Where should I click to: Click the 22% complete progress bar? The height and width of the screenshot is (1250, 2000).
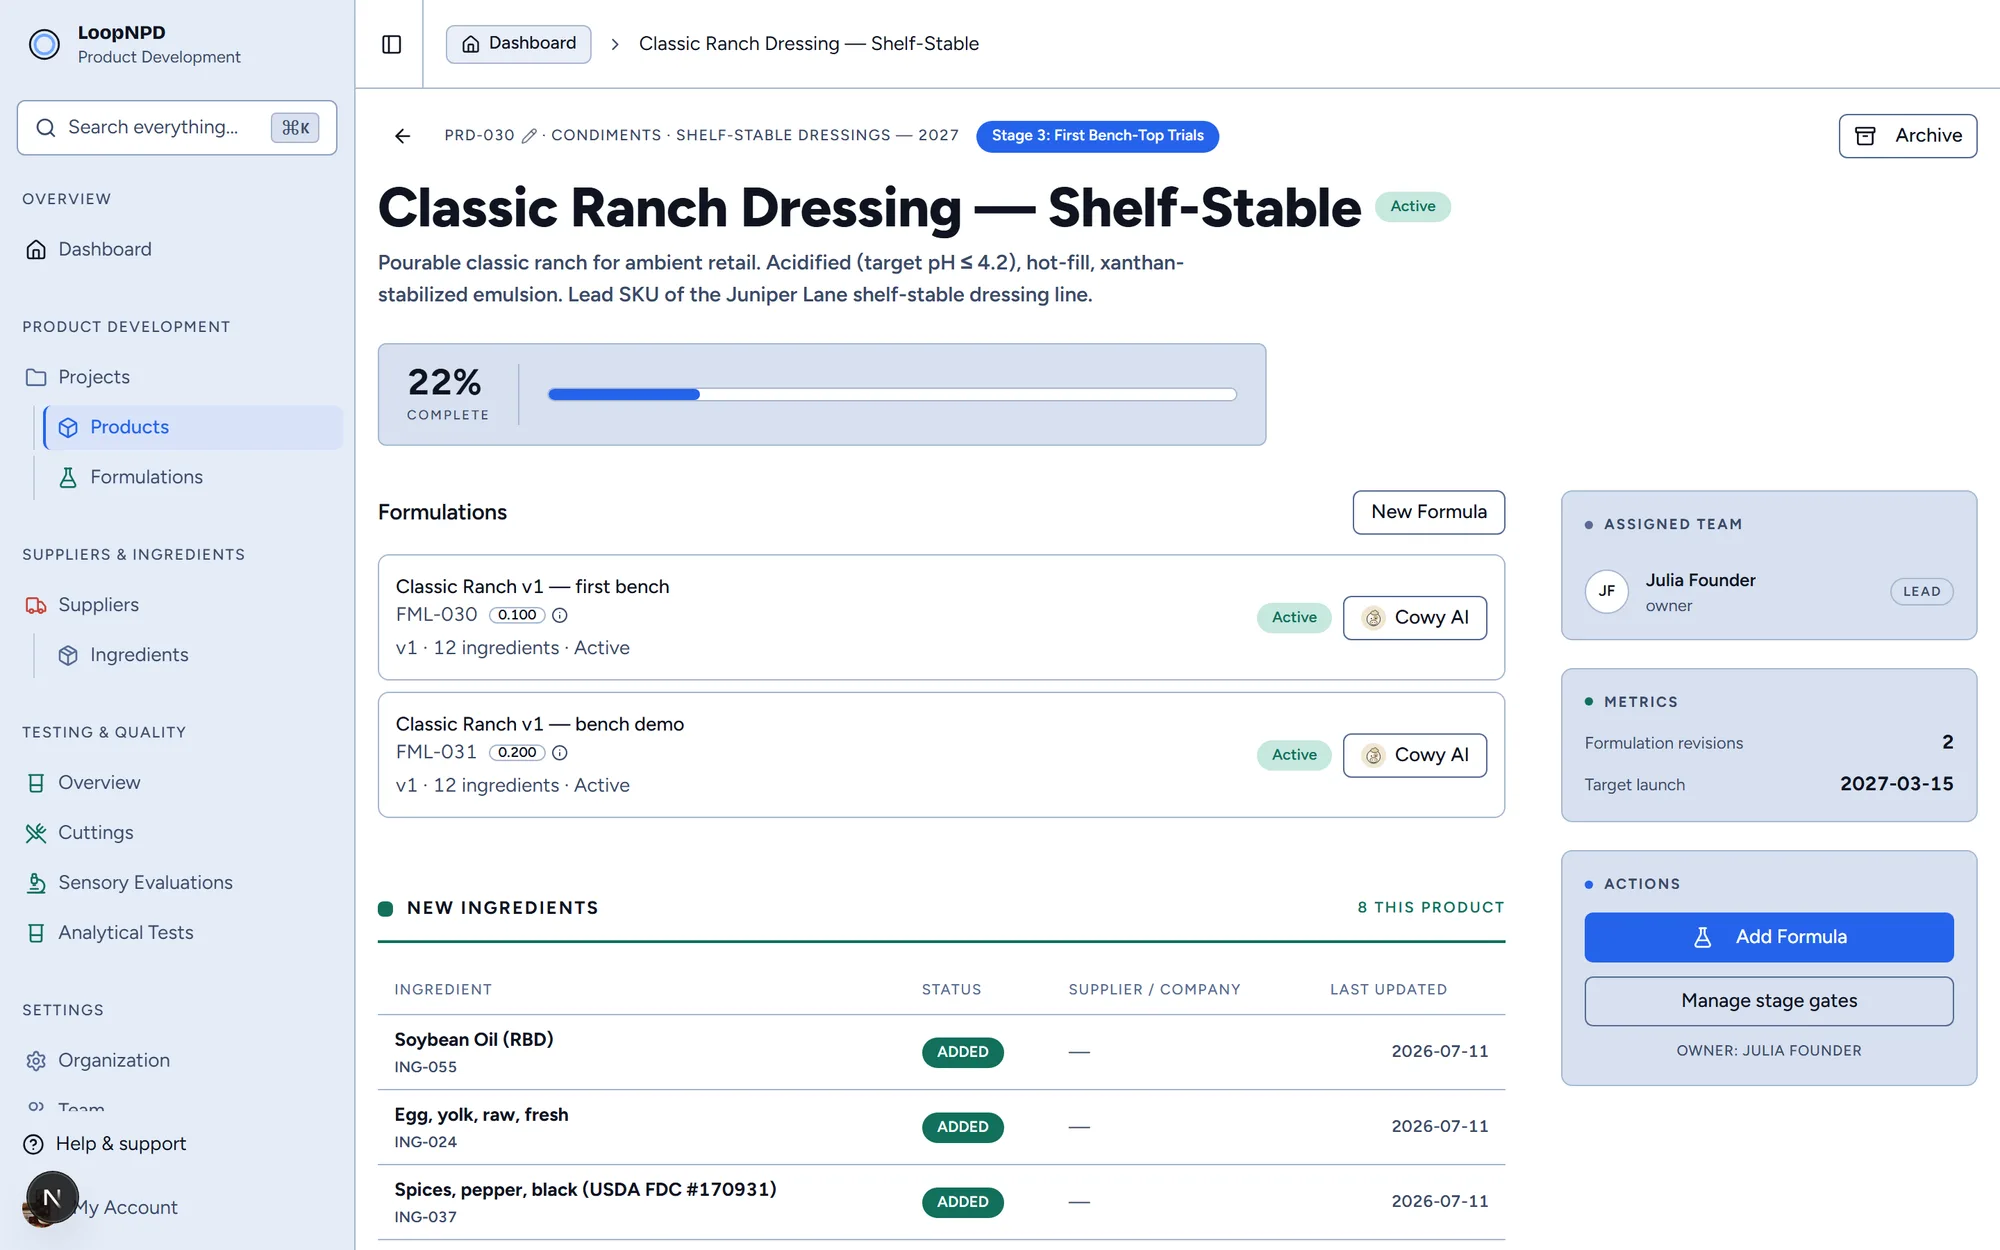tap(892, 395)
